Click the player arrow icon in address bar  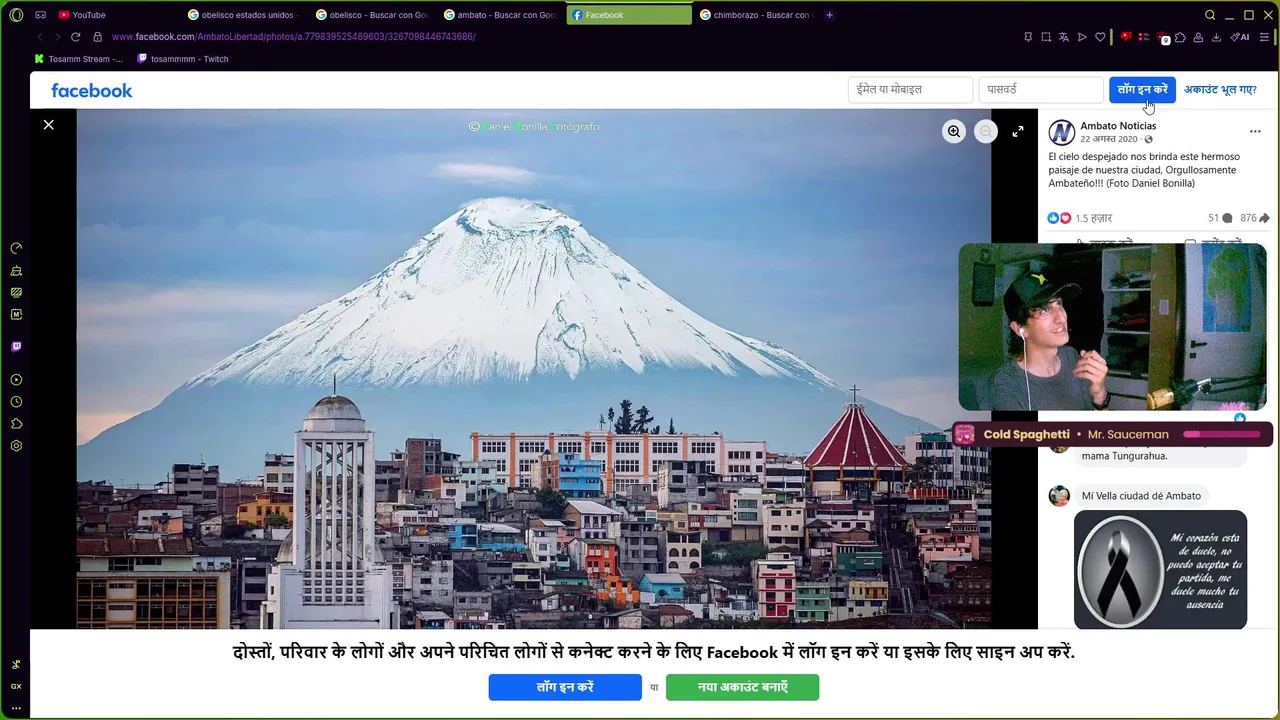(1082, 37)
